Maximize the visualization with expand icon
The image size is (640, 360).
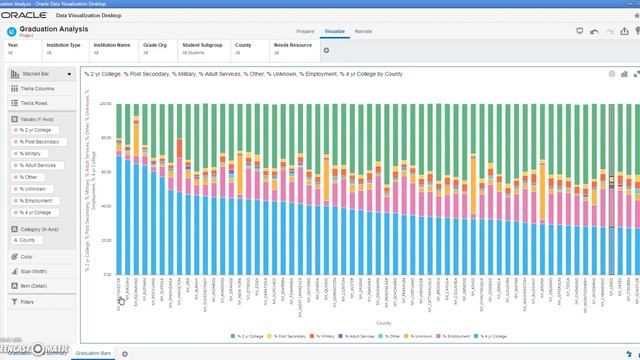point(636,74)
